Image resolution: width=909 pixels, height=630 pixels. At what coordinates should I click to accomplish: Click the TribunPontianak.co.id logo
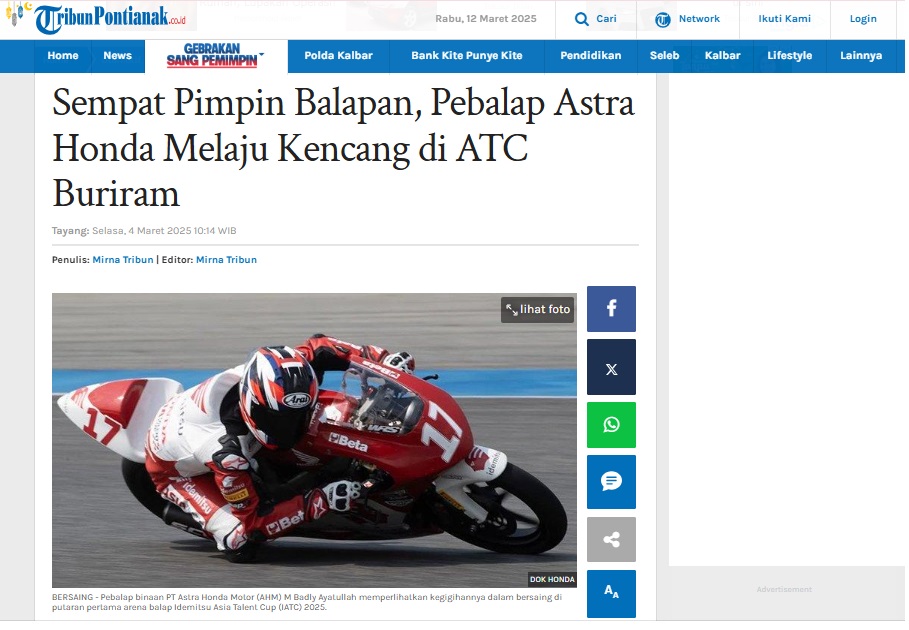point(110,18)
